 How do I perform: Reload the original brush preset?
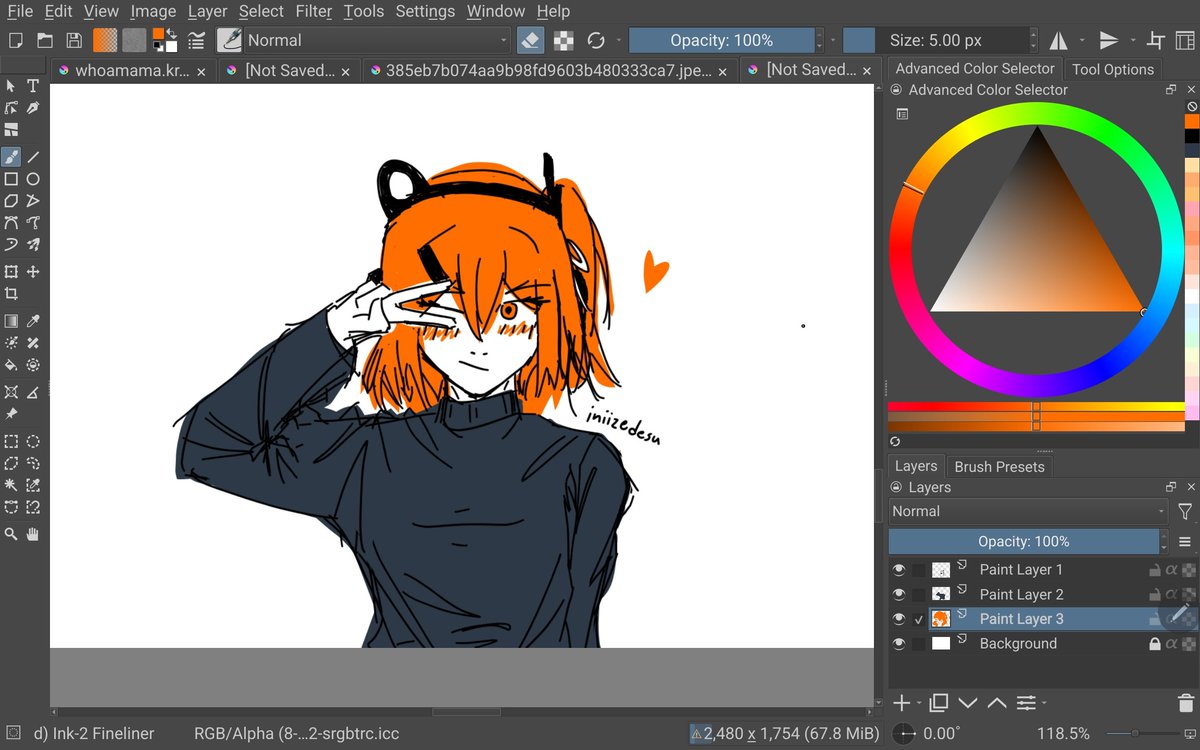(596, 40)
